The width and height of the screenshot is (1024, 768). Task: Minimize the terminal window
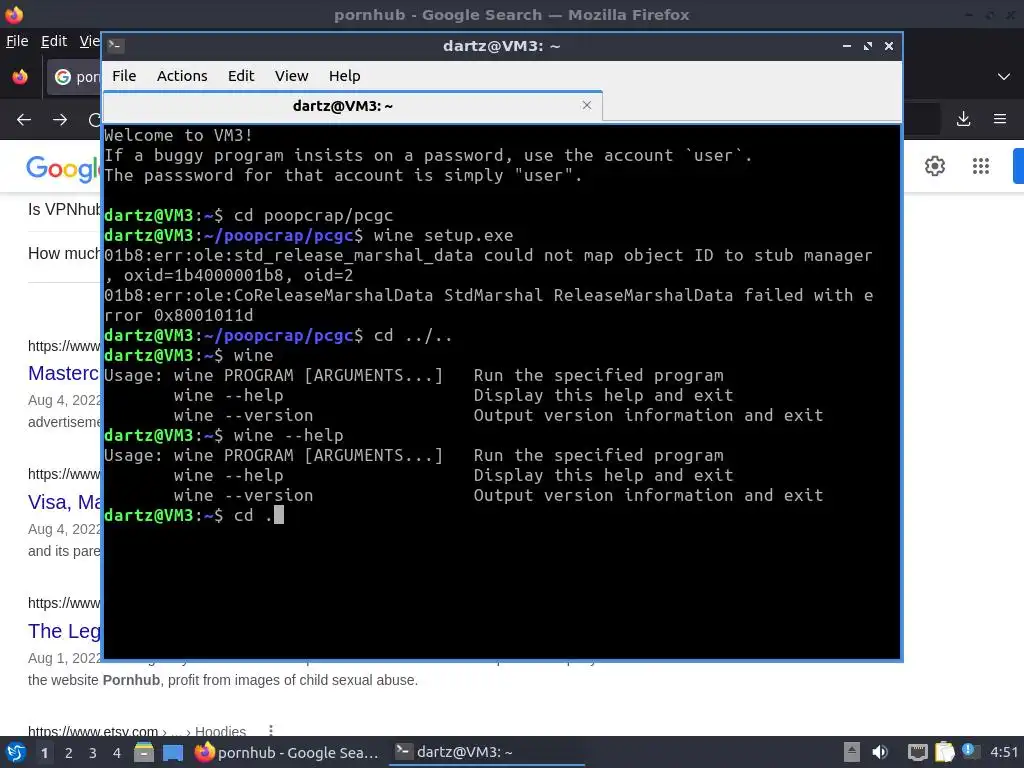(x=847, y=46)
